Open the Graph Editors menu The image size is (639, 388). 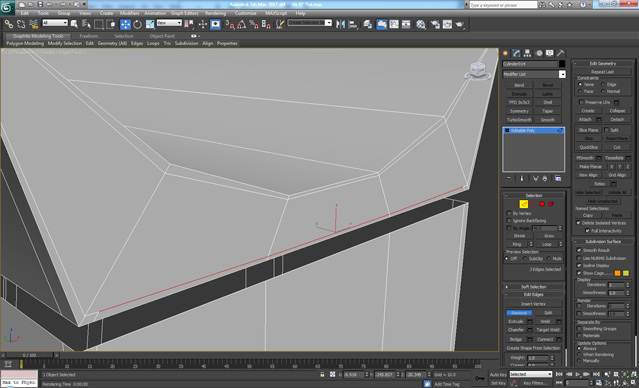click(x=184, y=13)
